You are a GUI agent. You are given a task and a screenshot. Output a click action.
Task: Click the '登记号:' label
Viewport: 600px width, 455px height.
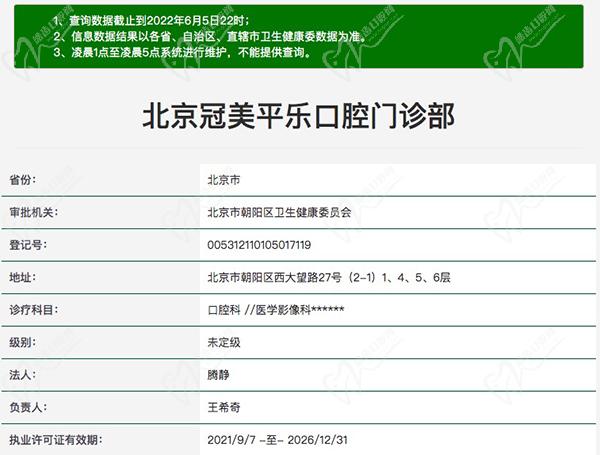28,245
